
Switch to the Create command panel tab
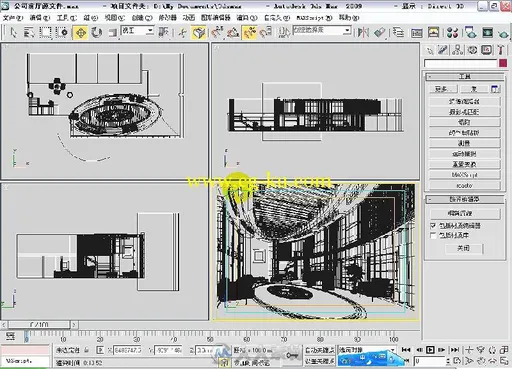point(430,50)
